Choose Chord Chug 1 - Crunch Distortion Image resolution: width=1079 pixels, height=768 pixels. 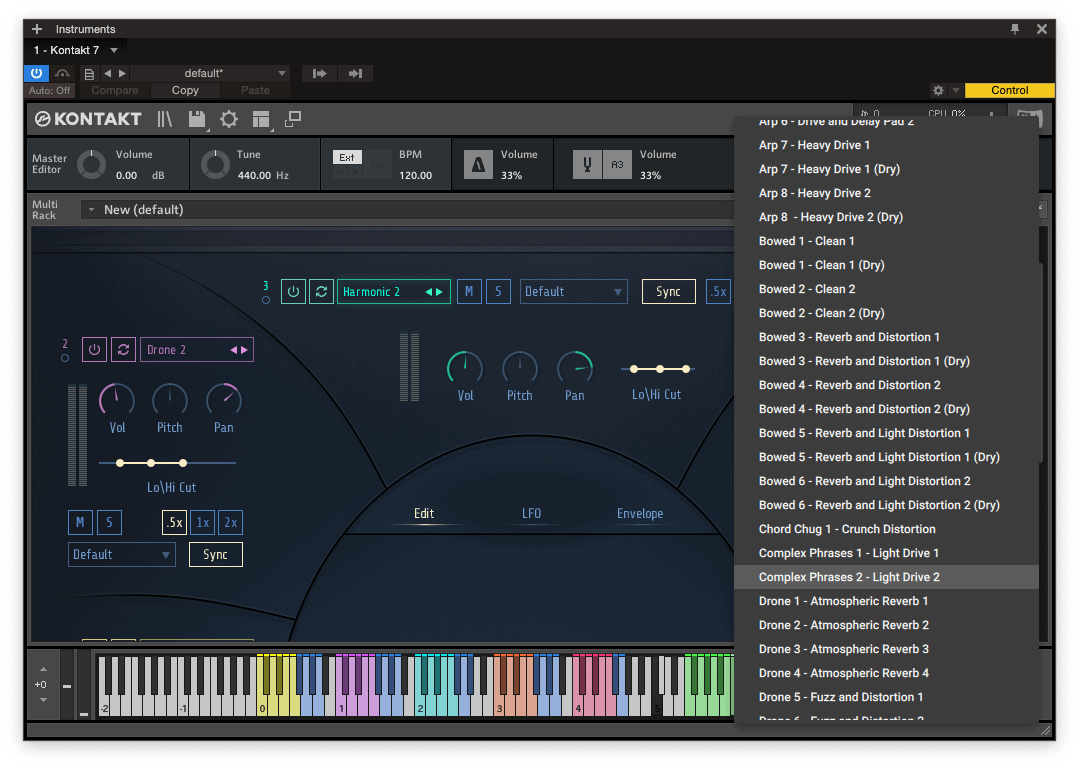pos(886,529)
